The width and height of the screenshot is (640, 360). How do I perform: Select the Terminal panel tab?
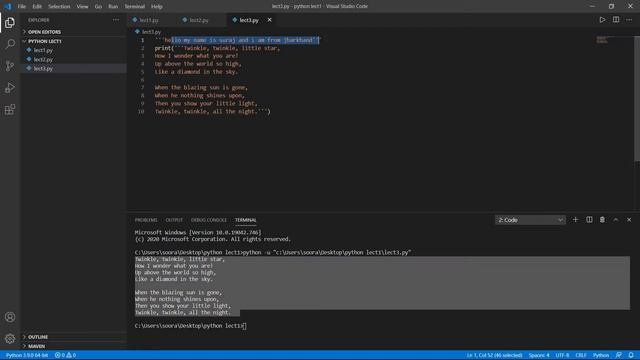(246, 220)
